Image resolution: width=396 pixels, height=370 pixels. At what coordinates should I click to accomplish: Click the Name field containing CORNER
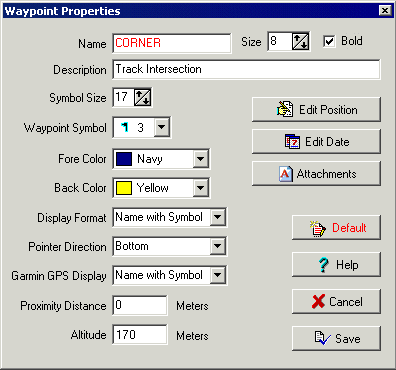[x=172, y=43]
